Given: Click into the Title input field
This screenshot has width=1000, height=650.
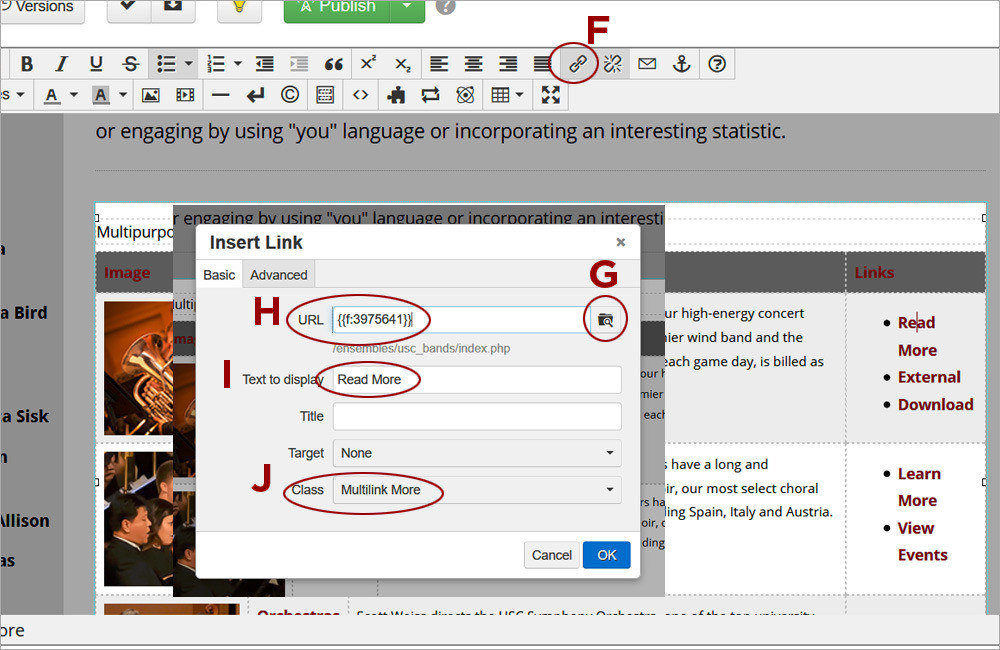Looking at the screenshot, I should click(x=477, y=417).
